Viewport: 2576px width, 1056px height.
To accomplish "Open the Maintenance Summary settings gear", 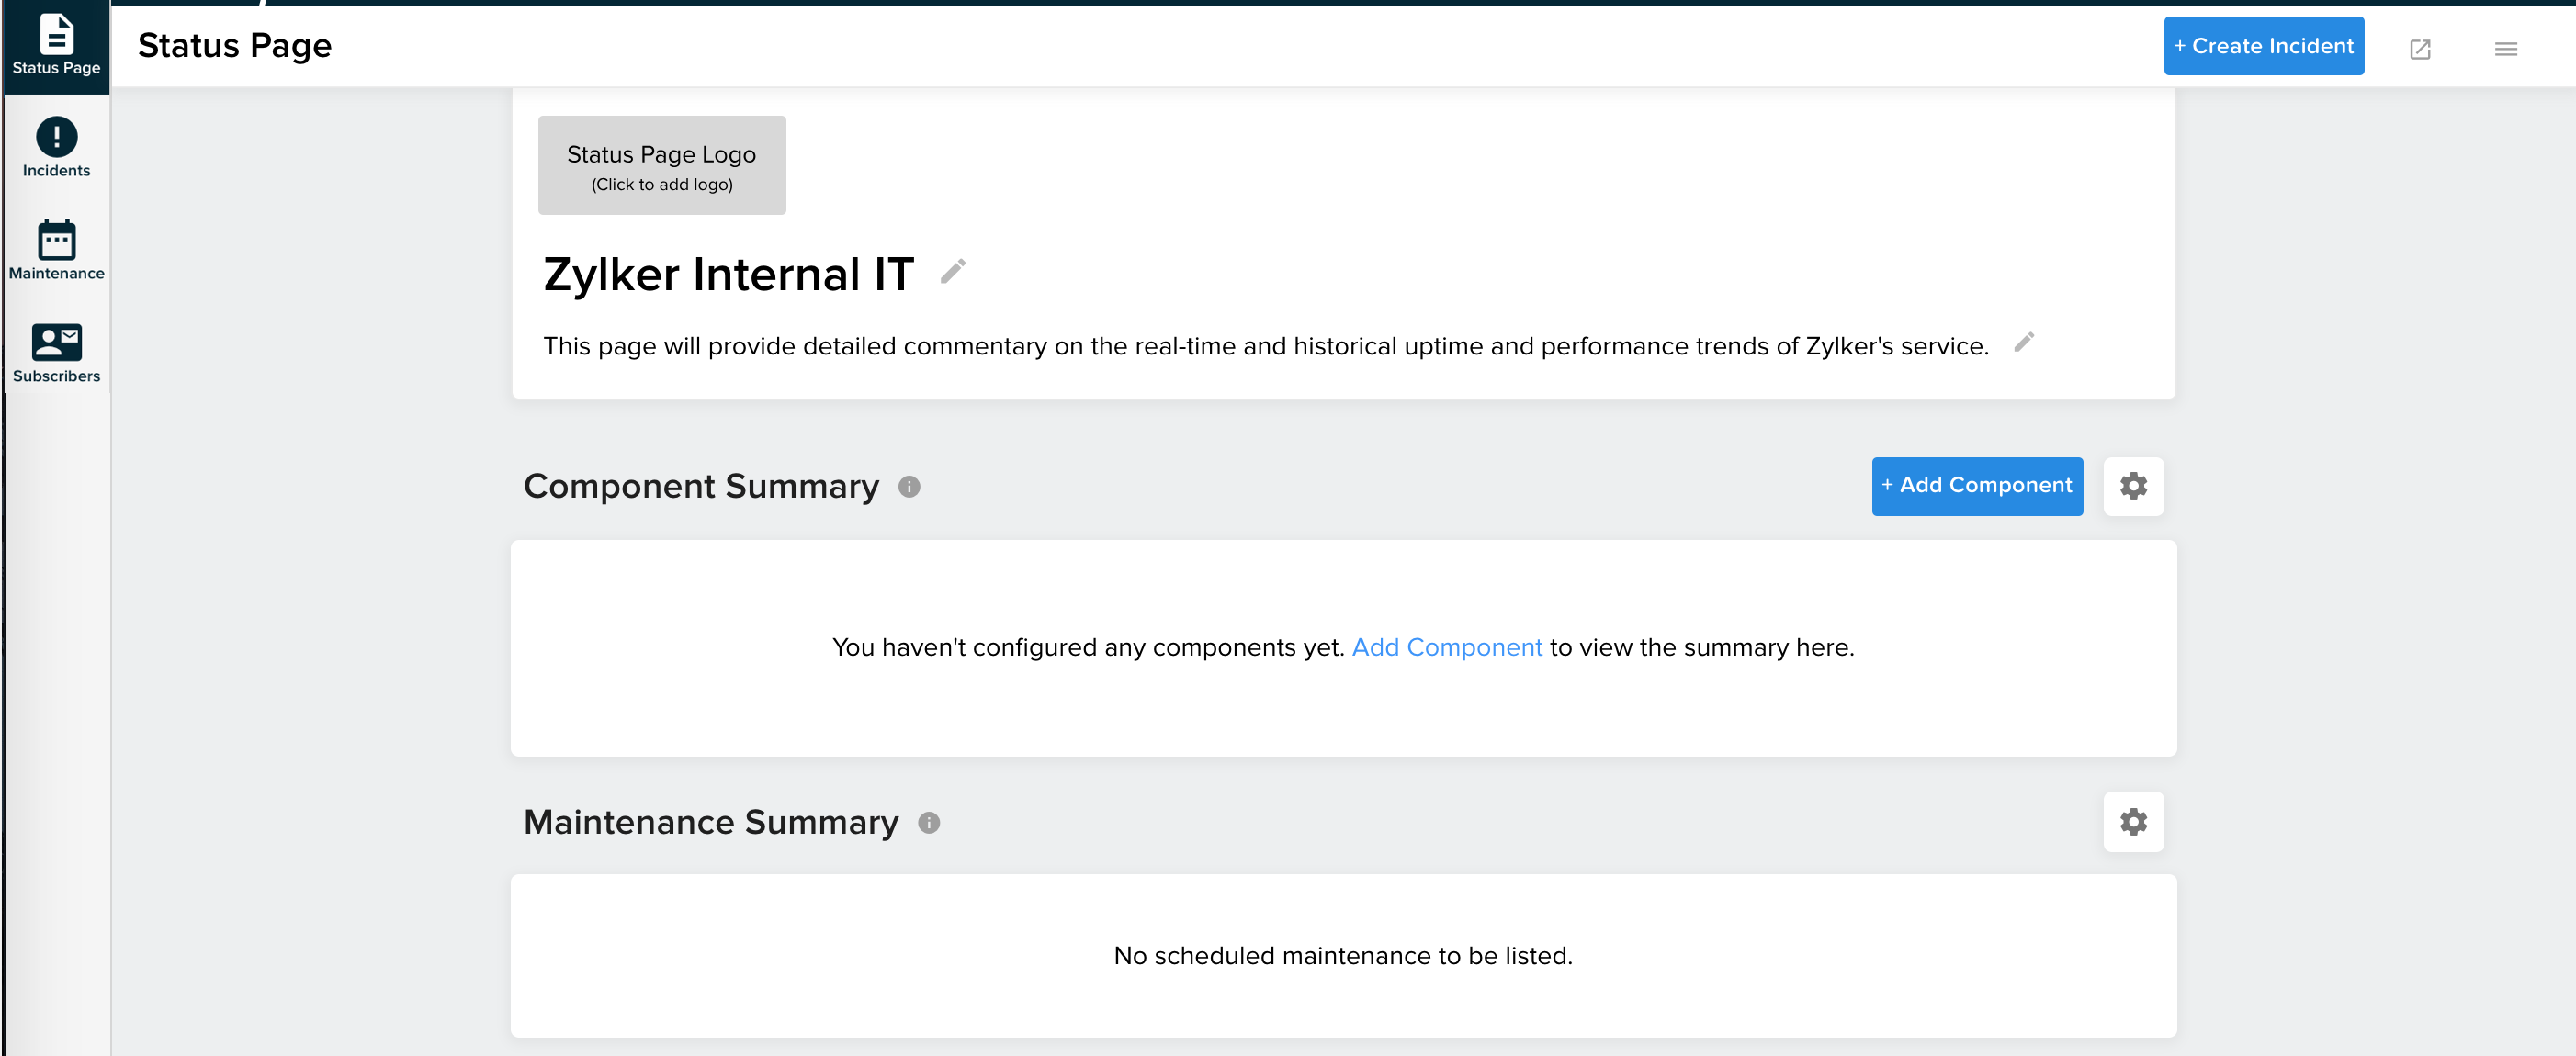I will click(2134, 821).
